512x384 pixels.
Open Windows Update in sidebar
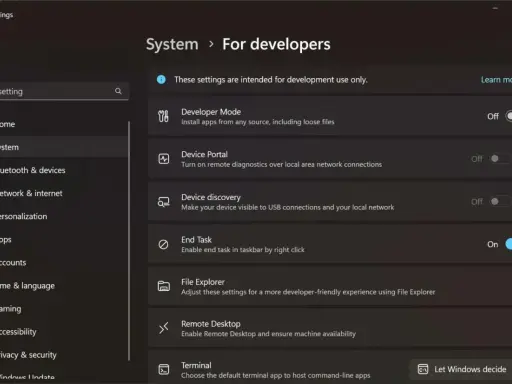tap(63, 377)
